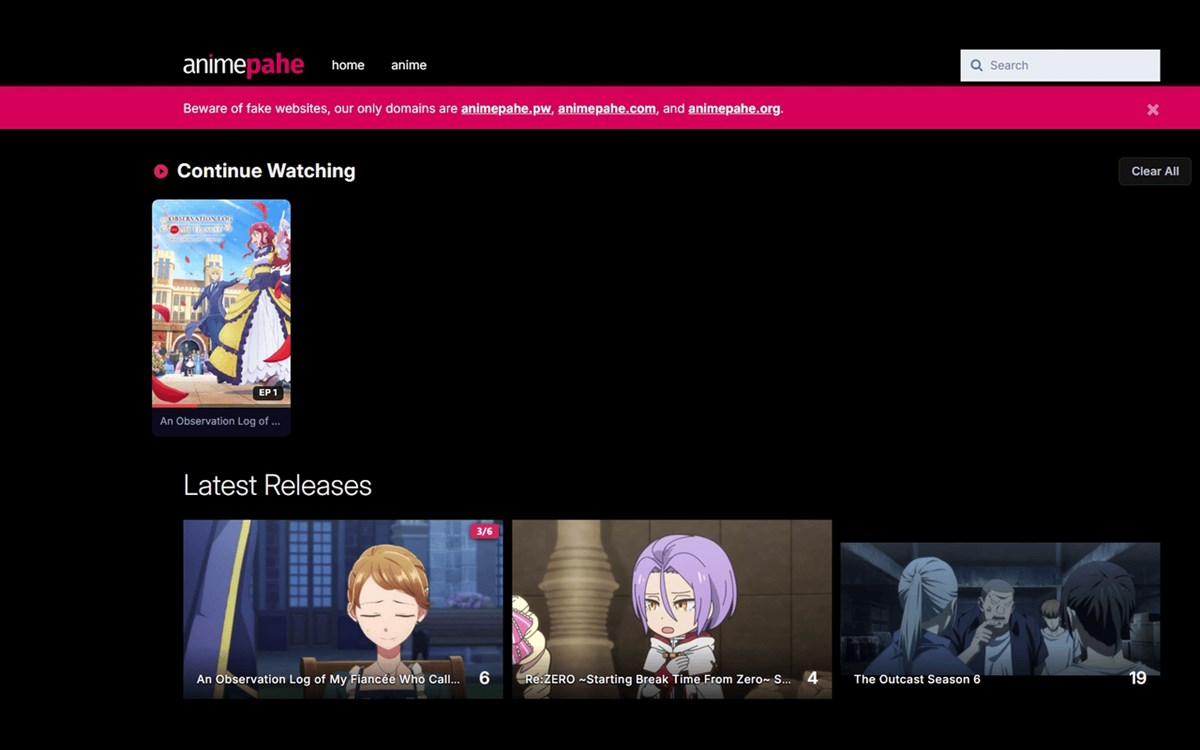Click the EP 1 badge on poster
The width and height of the screenshot is (1200, 750).
click(x=268, y=393)
